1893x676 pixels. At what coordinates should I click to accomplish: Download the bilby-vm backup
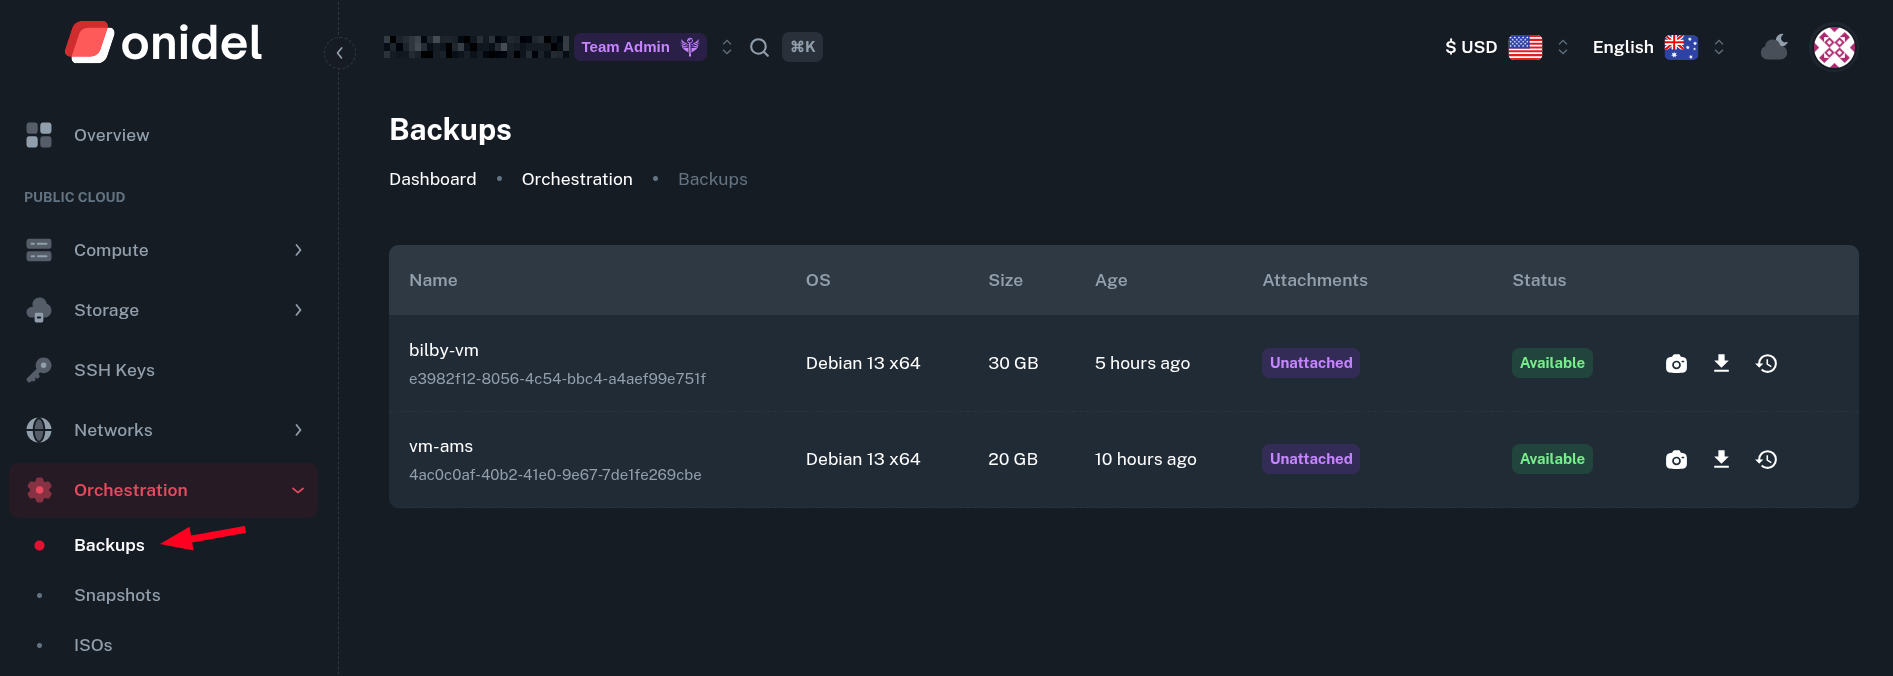[x=1721, y=363]
